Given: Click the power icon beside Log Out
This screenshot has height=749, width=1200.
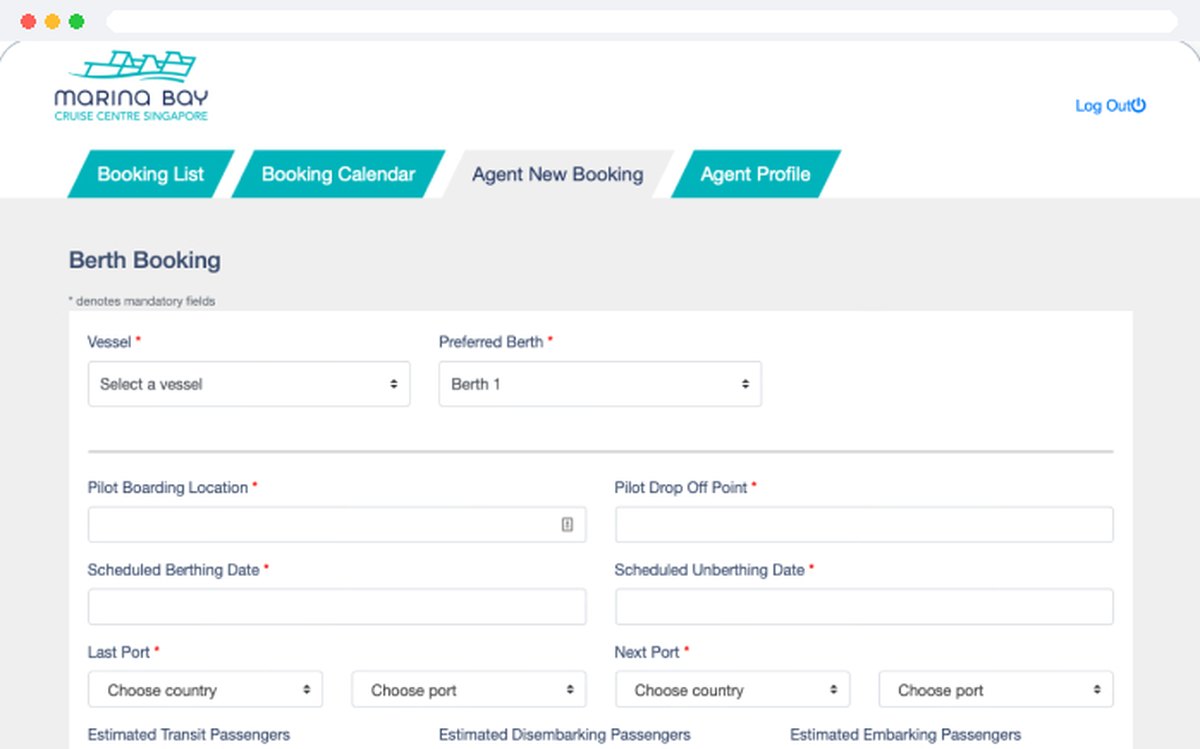Looking at the screenshot, I should click(x=1138, y=105).
